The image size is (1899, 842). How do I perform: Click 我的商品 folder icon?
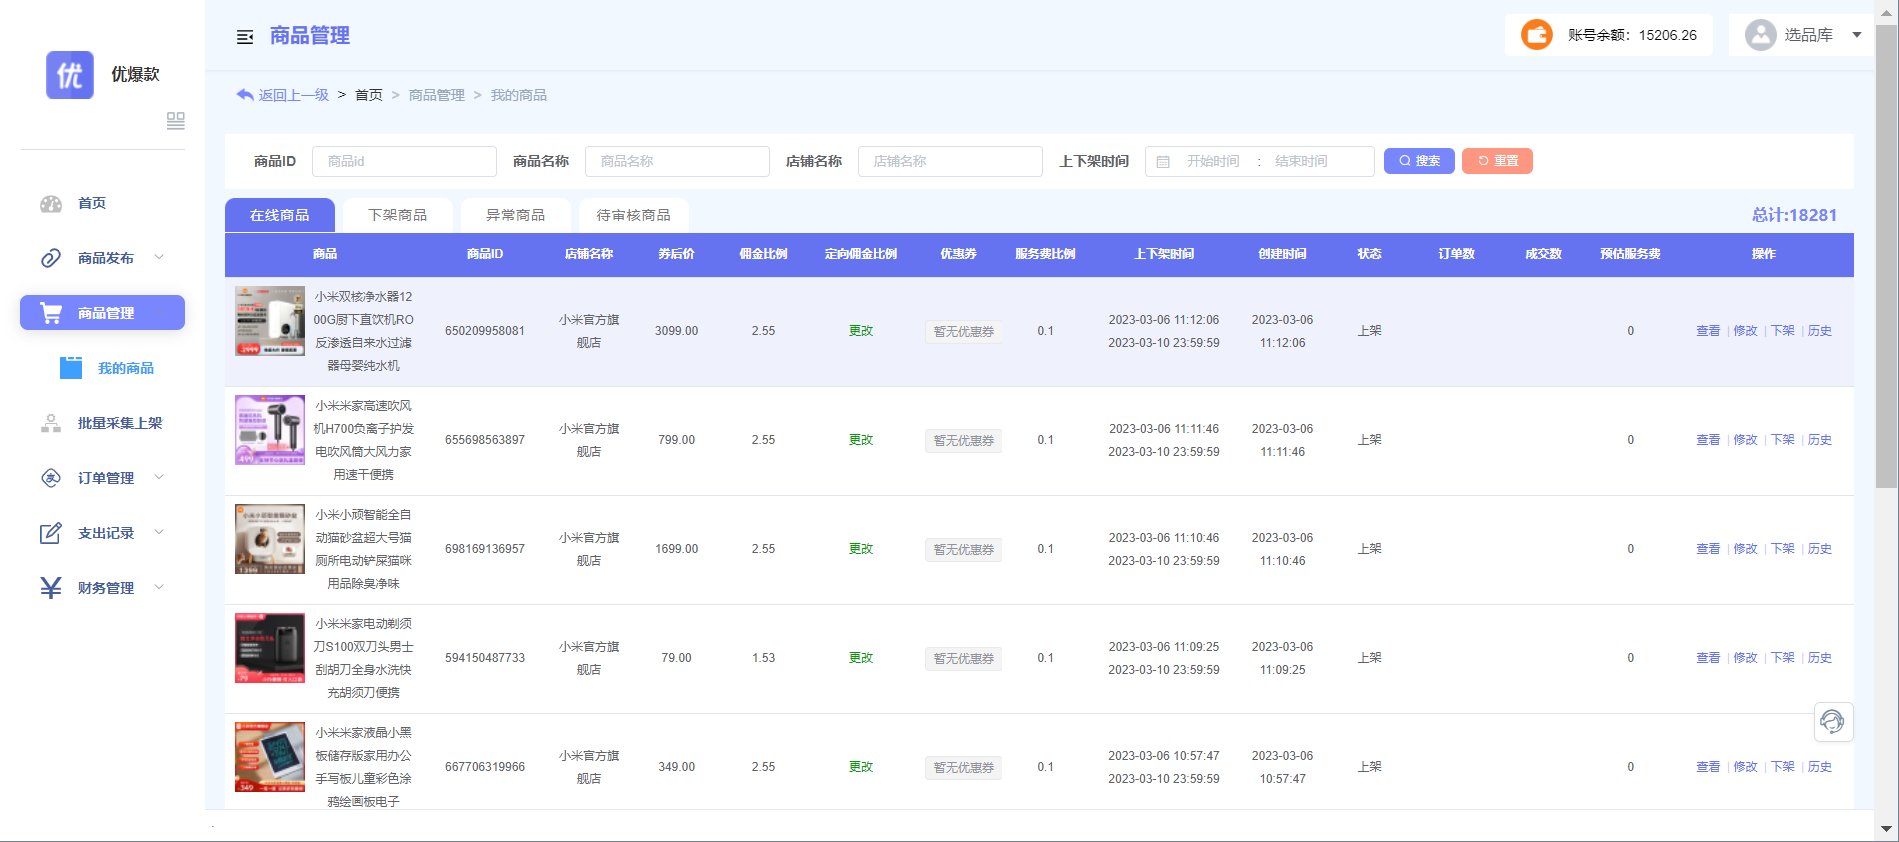(71, 368)
